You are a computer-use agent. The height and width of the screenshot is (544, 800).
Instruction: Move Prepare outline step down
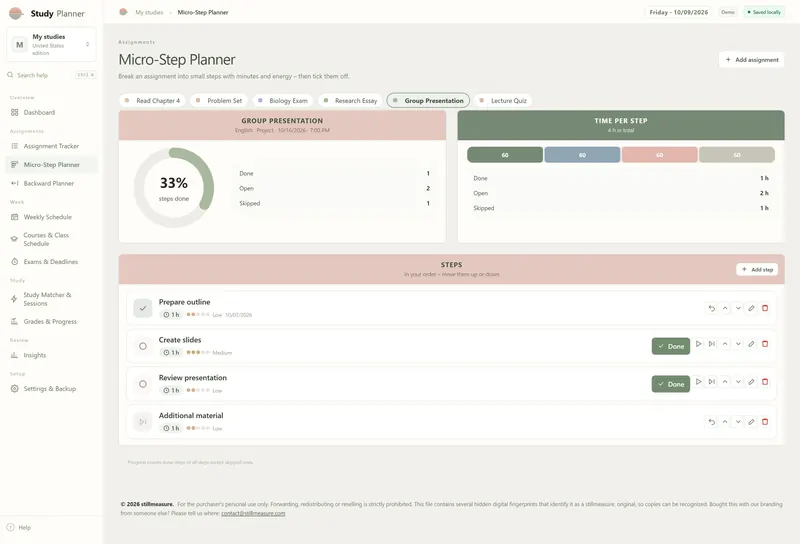(738, 308)
